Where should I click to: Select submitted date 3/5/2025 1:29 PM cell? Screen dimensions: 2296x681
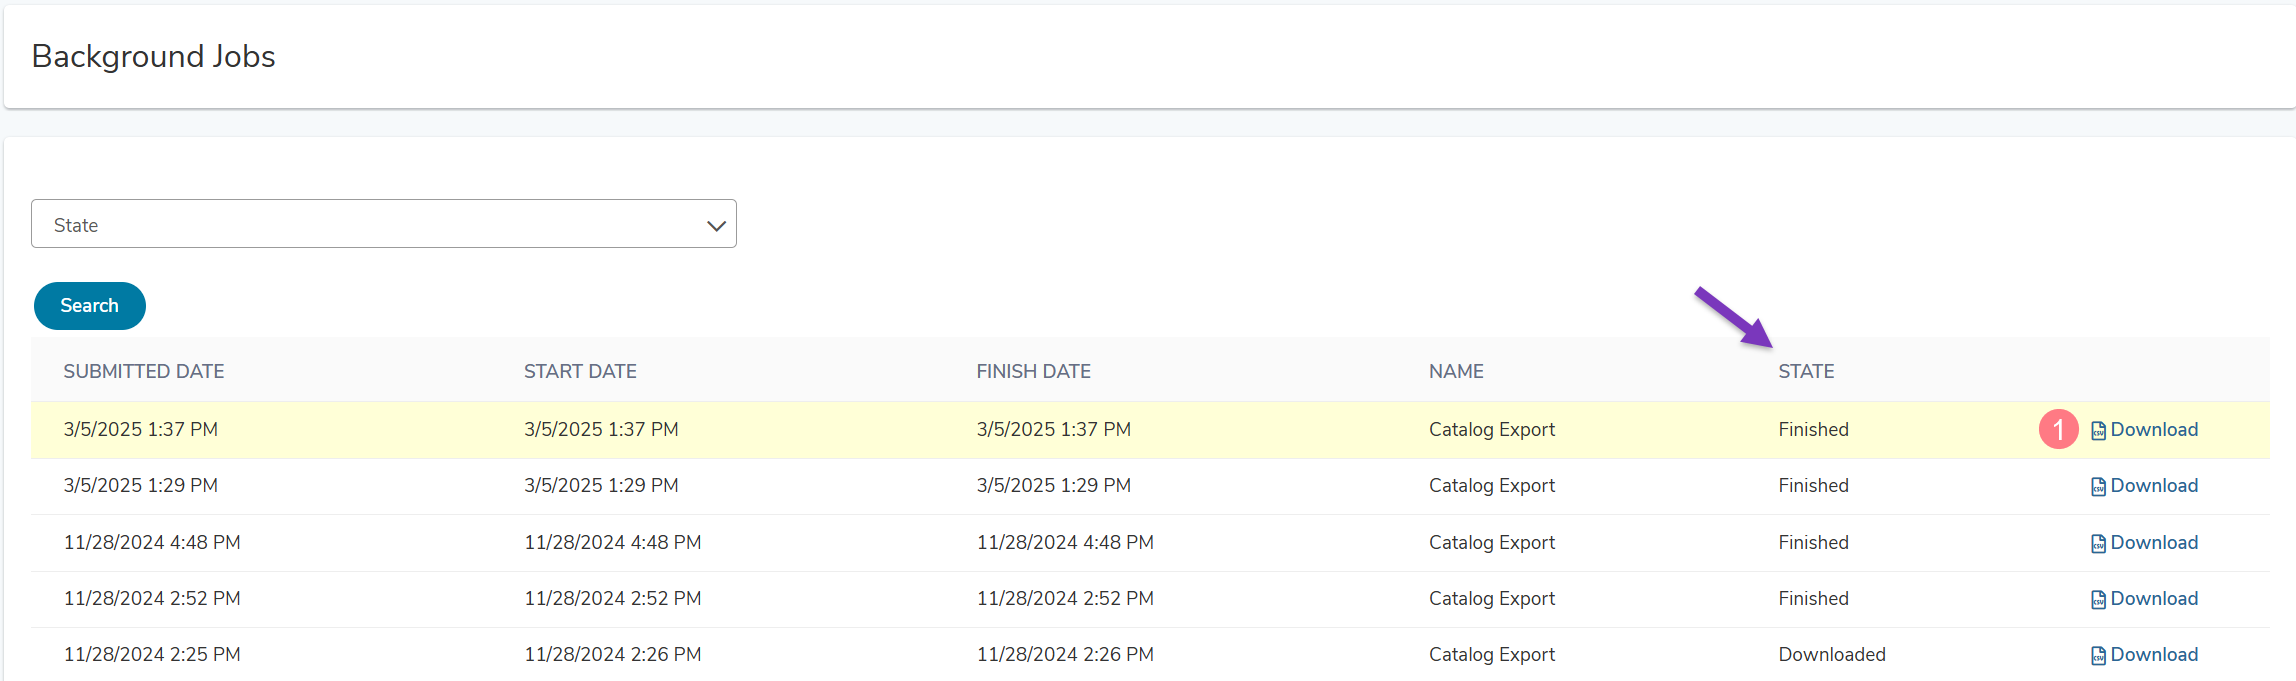point(141,485)
